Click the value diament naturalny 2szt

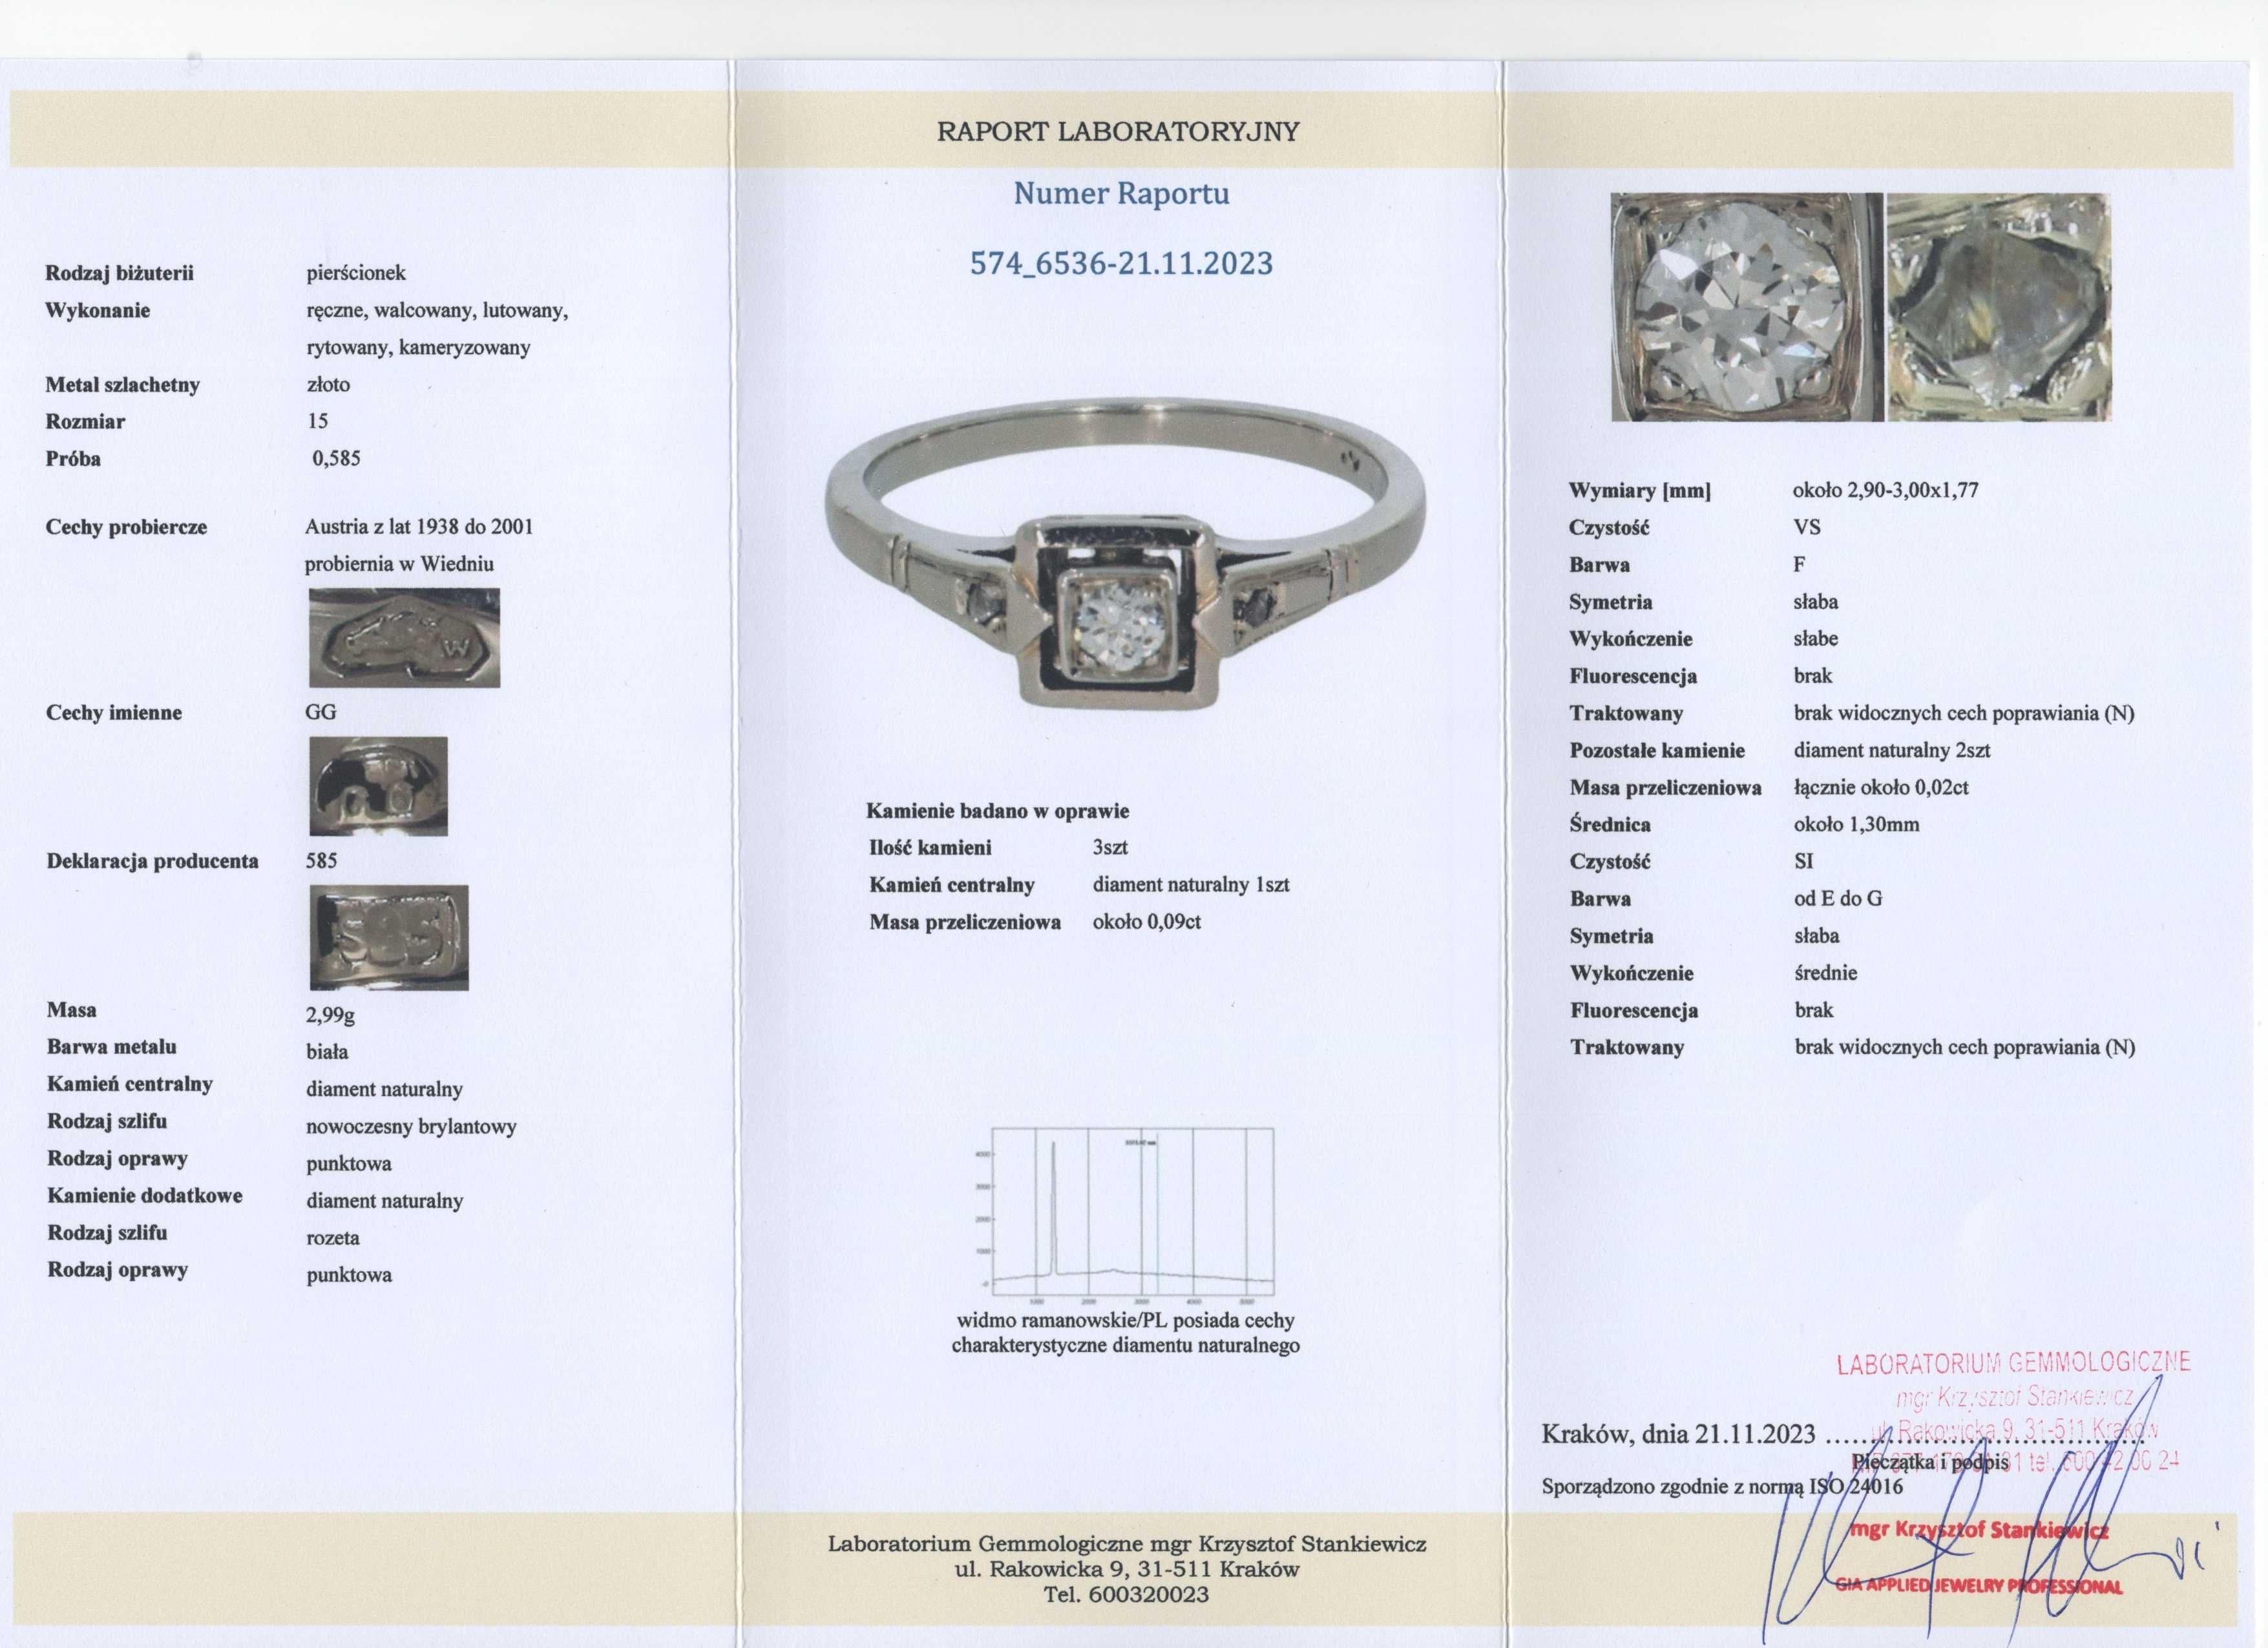pyautogui.click(x=1891, y=750)
